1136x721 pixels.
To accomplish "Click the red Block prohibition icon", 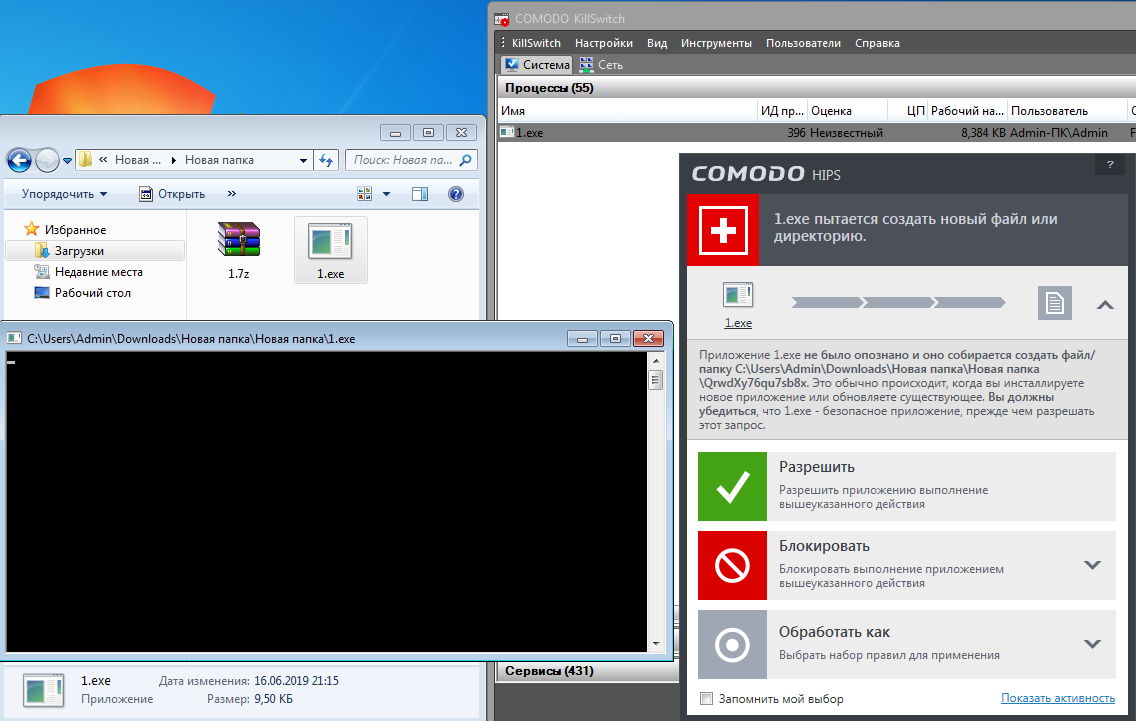I will pyautogui.click(x=732, y=565).
